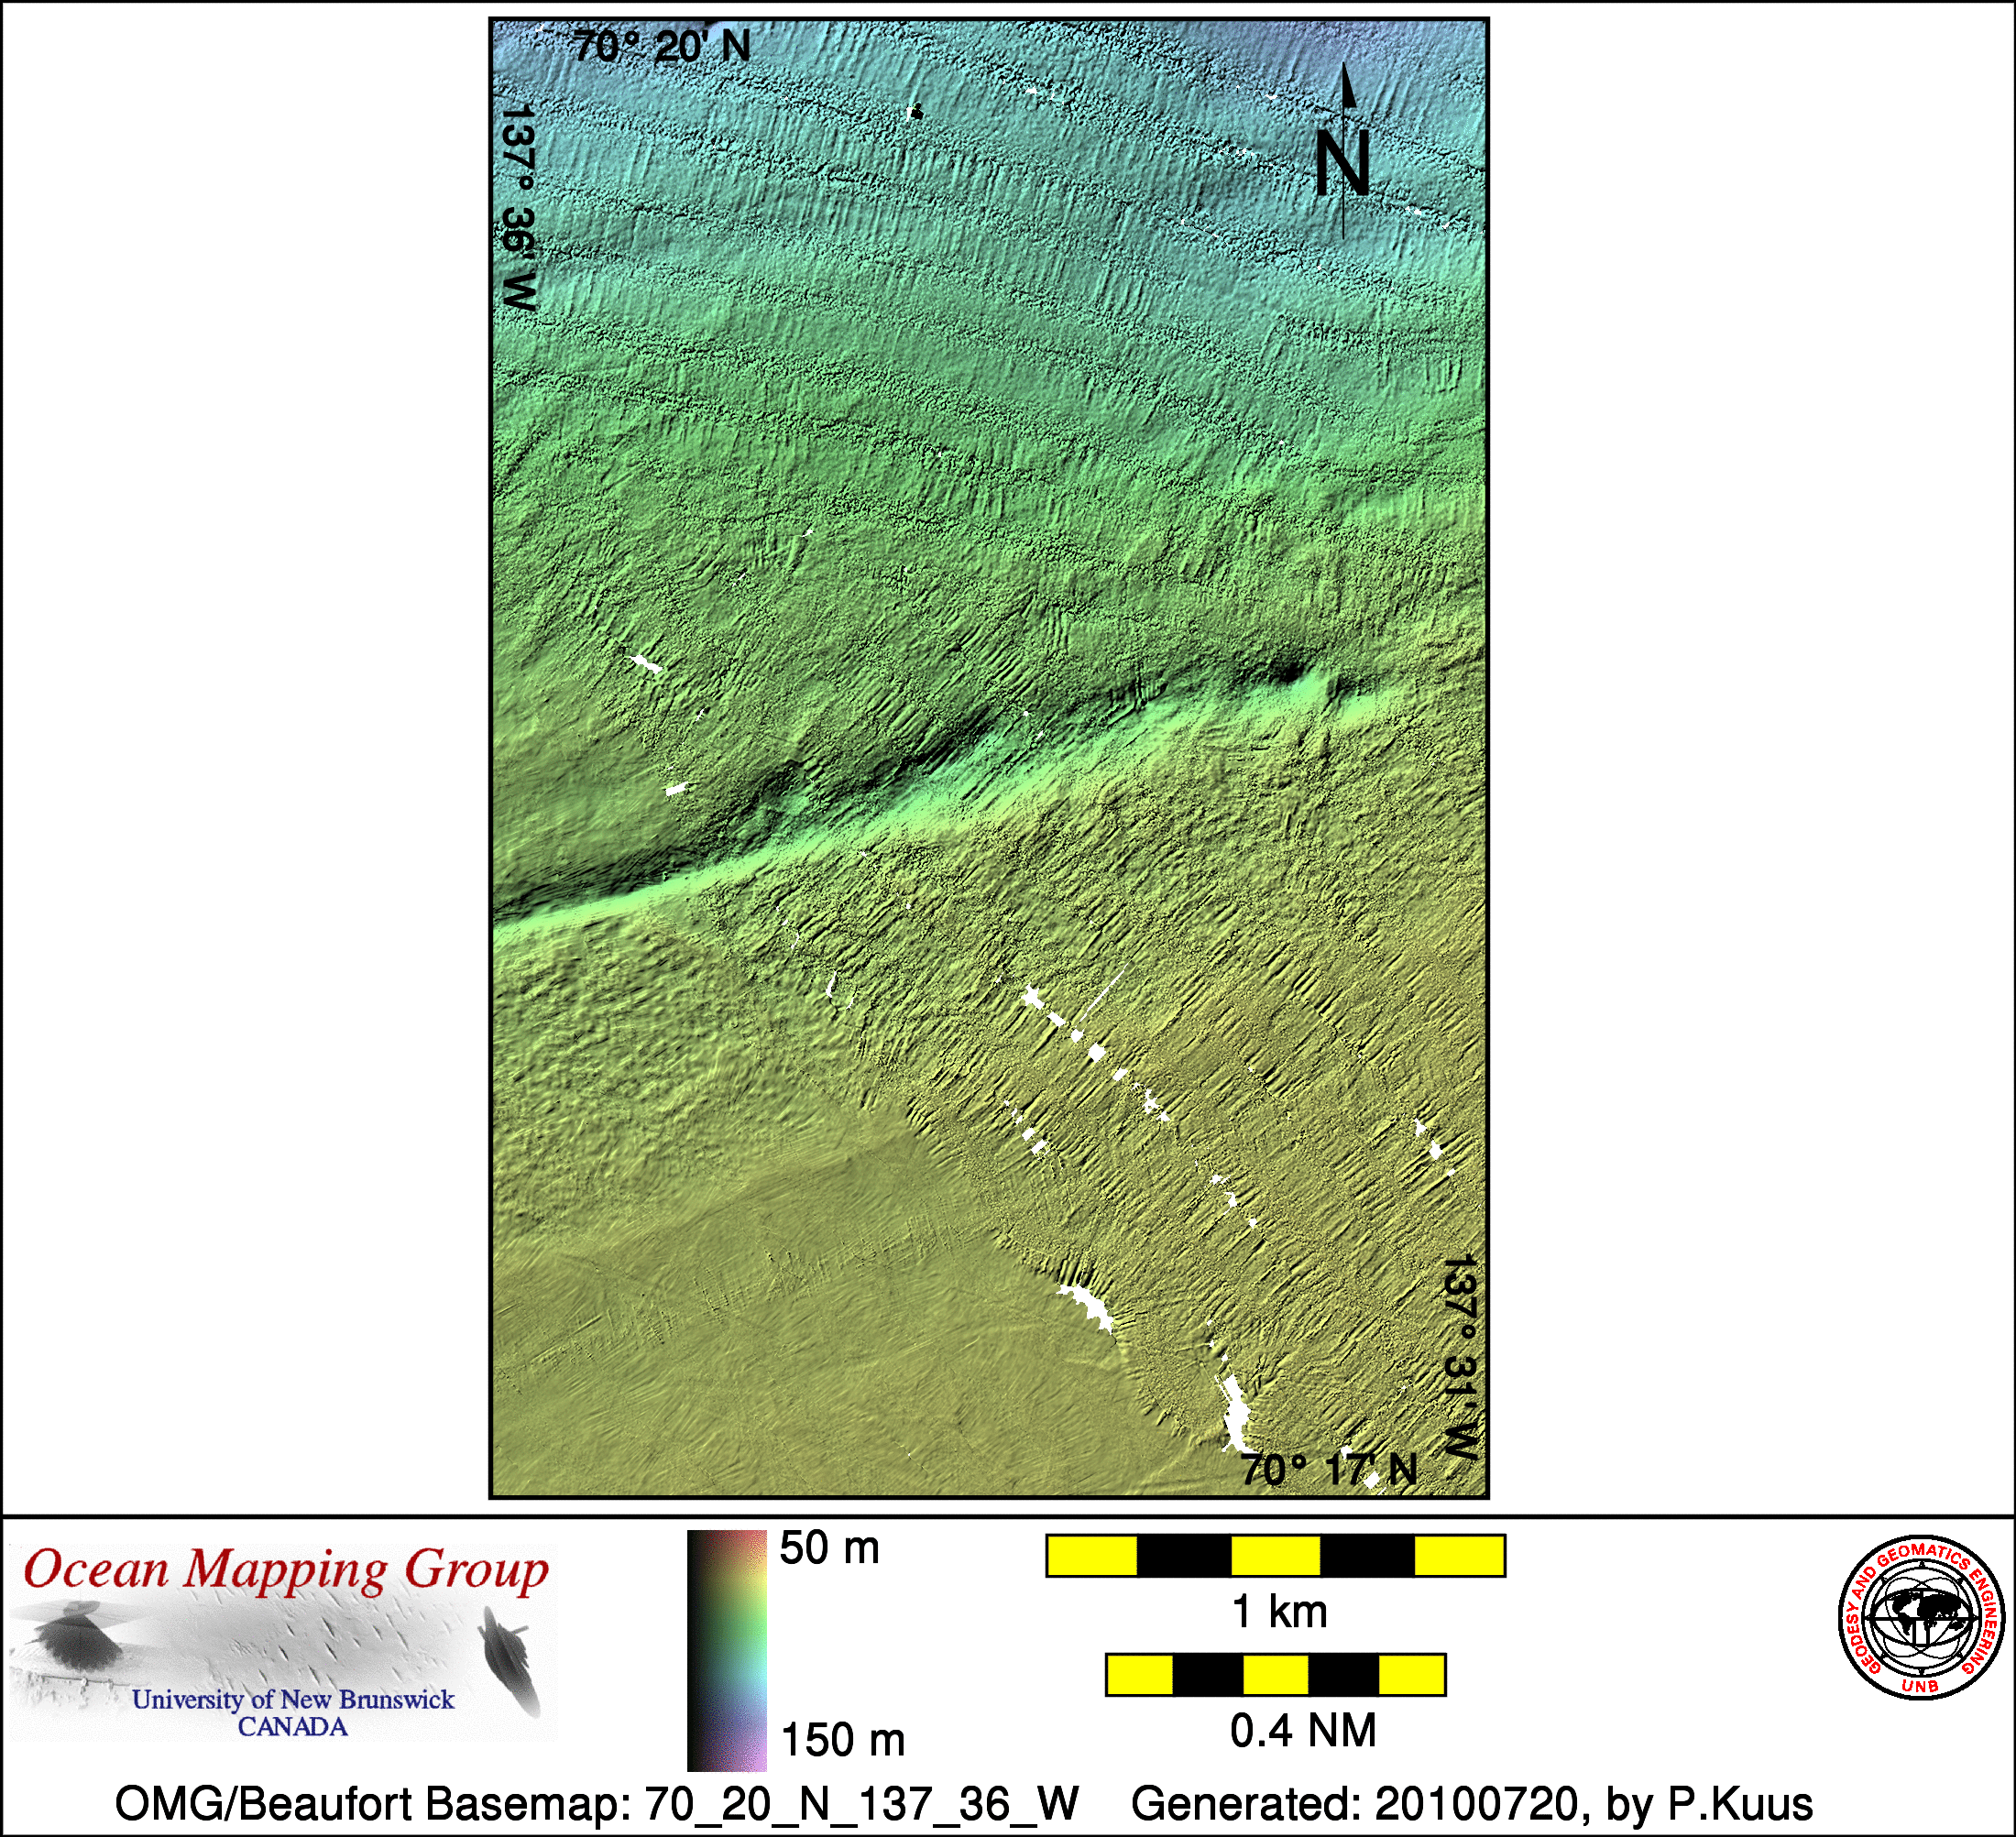Click the small black spot near the map top
2016x1837 pixels.
915,113
